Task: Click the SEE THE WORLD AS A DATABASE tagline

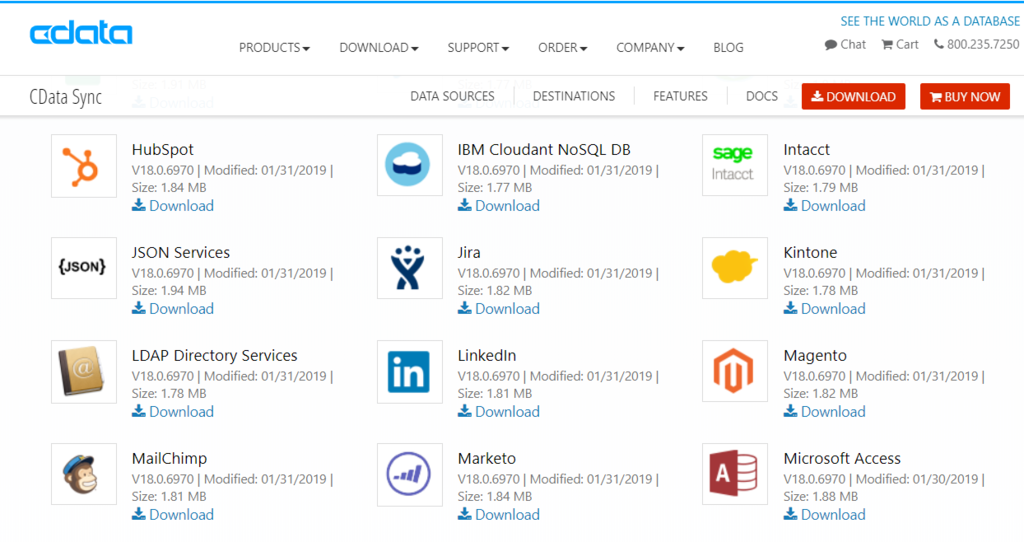Action: click(930, 22)
